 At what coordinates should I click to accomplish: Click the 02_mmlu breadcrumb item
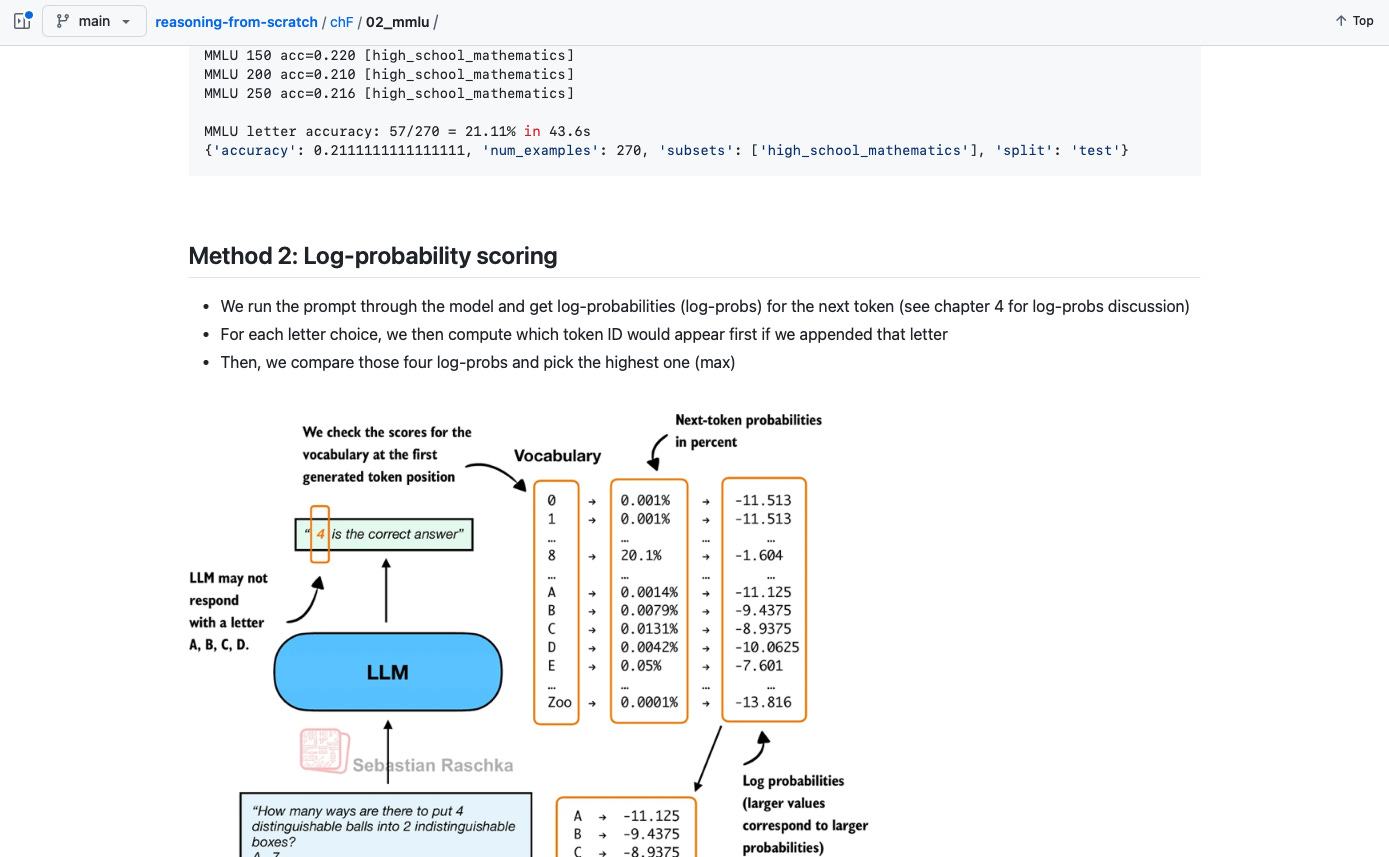pyautogui.click(x=398, y=21)
